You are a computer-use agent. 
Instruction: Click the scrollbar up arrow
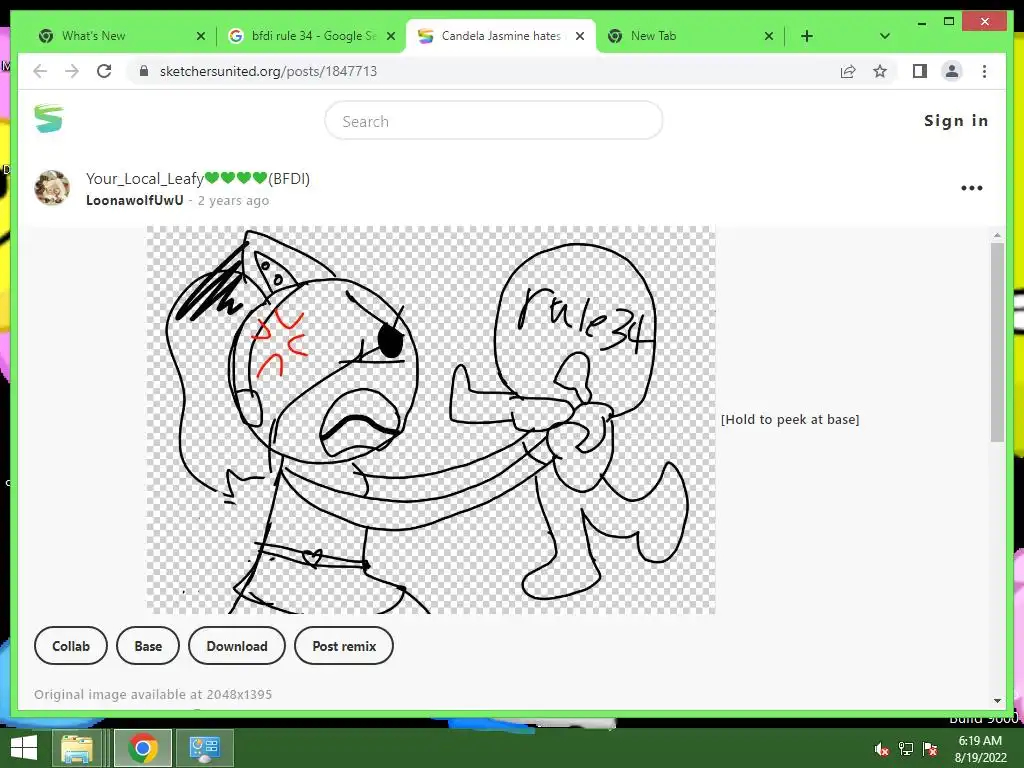point(997,235)
